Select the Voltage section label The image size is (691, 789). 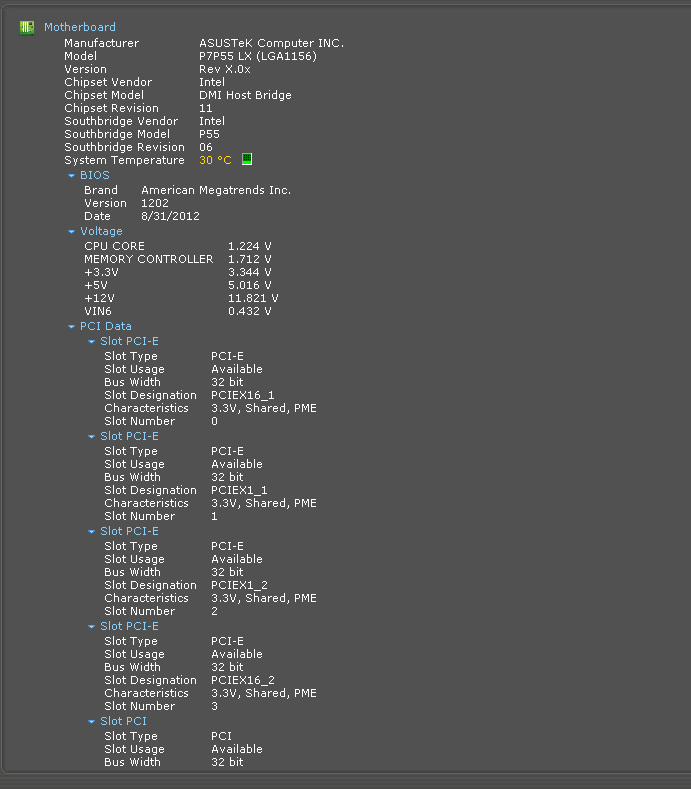click(101, 231)
